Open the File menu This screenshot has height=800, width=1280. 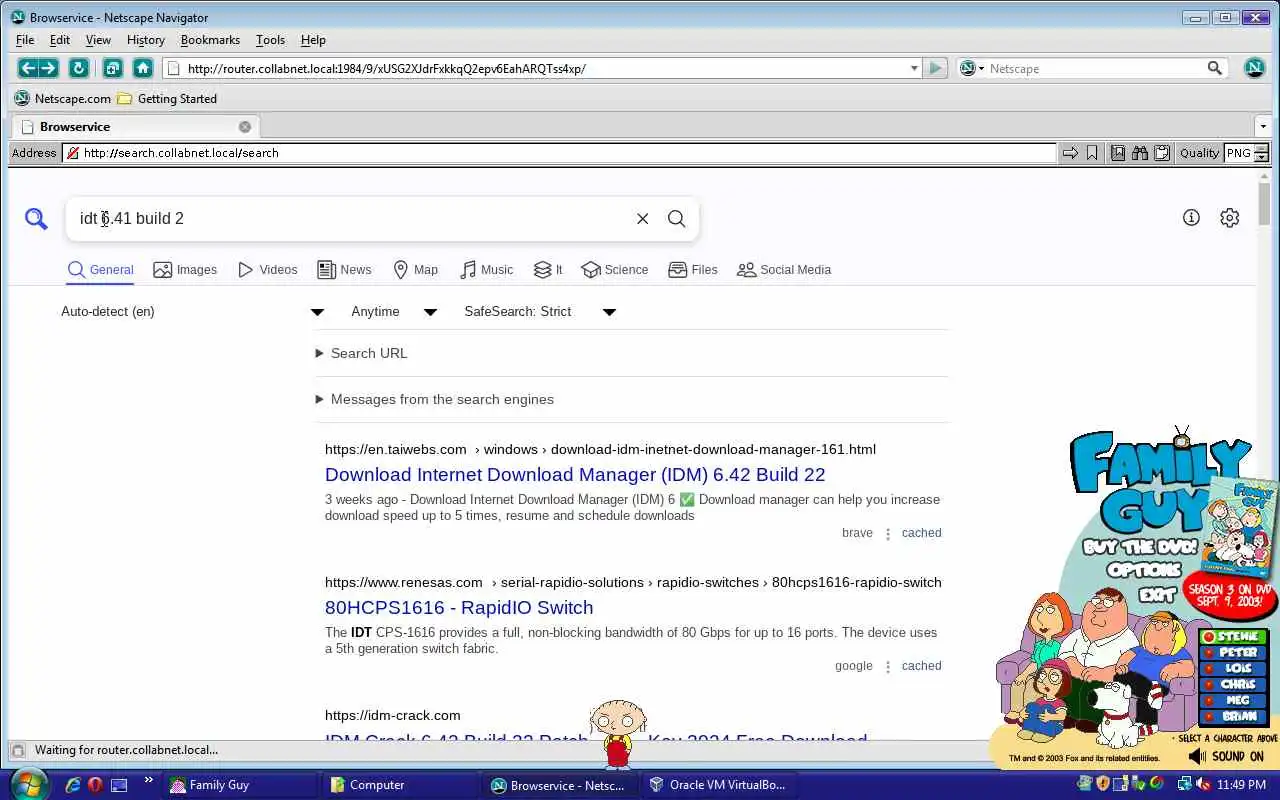click(x=25, y=40)
